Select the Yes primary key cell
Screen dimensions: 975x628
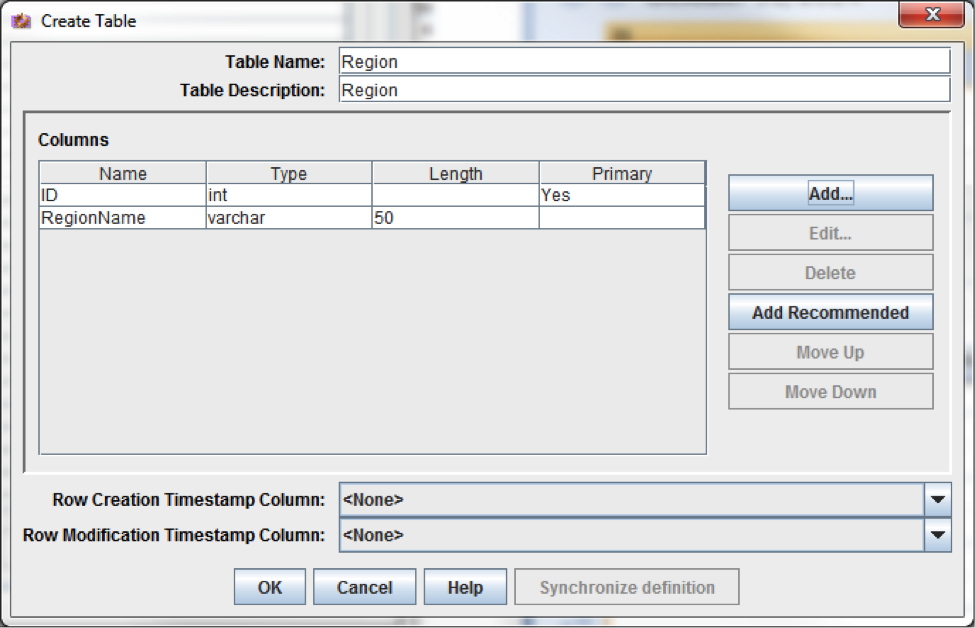coord(622,195)
